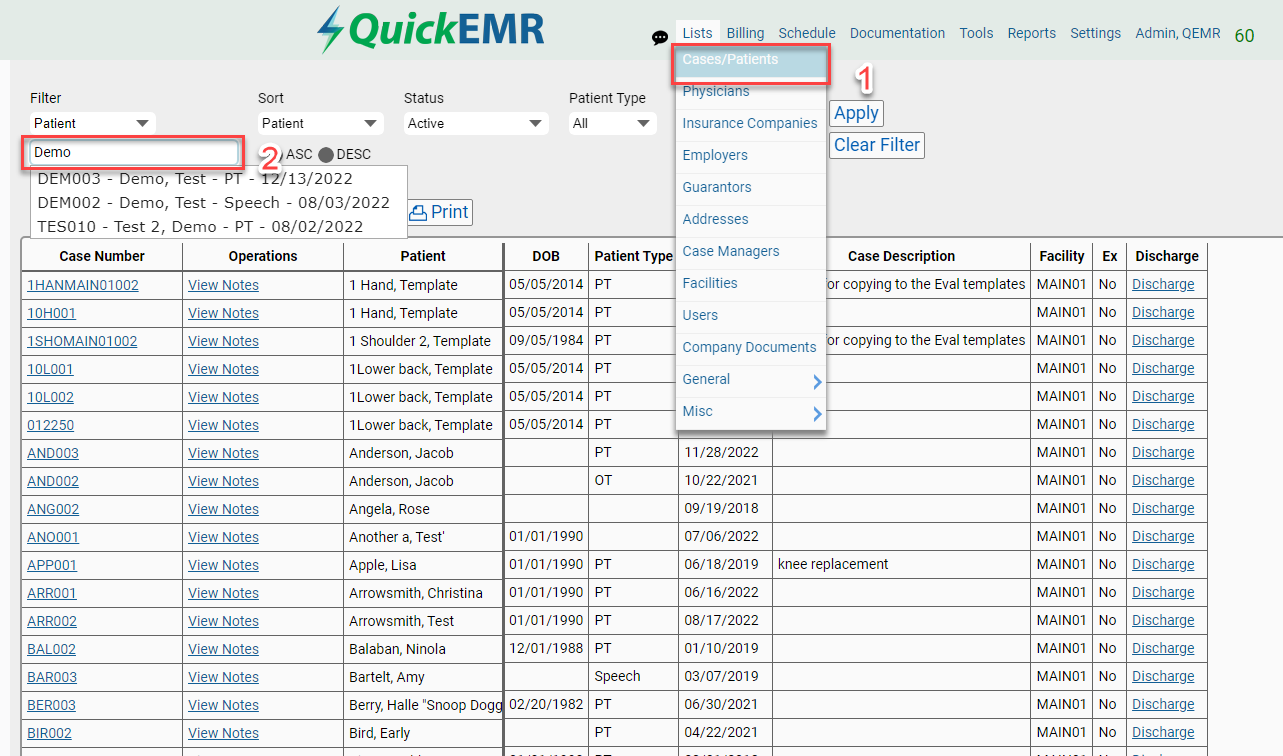
Task: Open the Schedule menu
Action: point(807,33)
